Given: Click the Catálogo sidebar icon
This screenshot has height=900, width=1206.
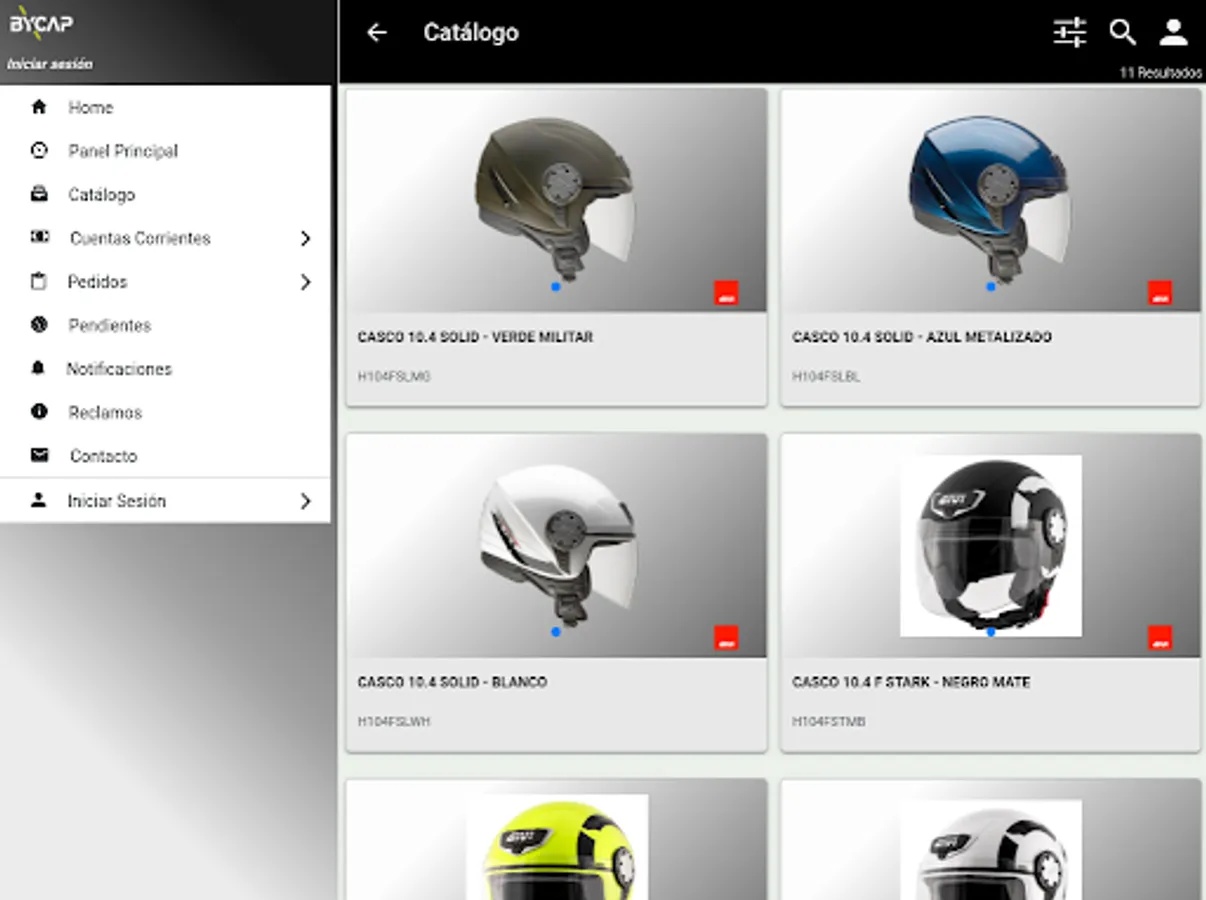Looking at the screenshot, I should [x=39, y=194].
